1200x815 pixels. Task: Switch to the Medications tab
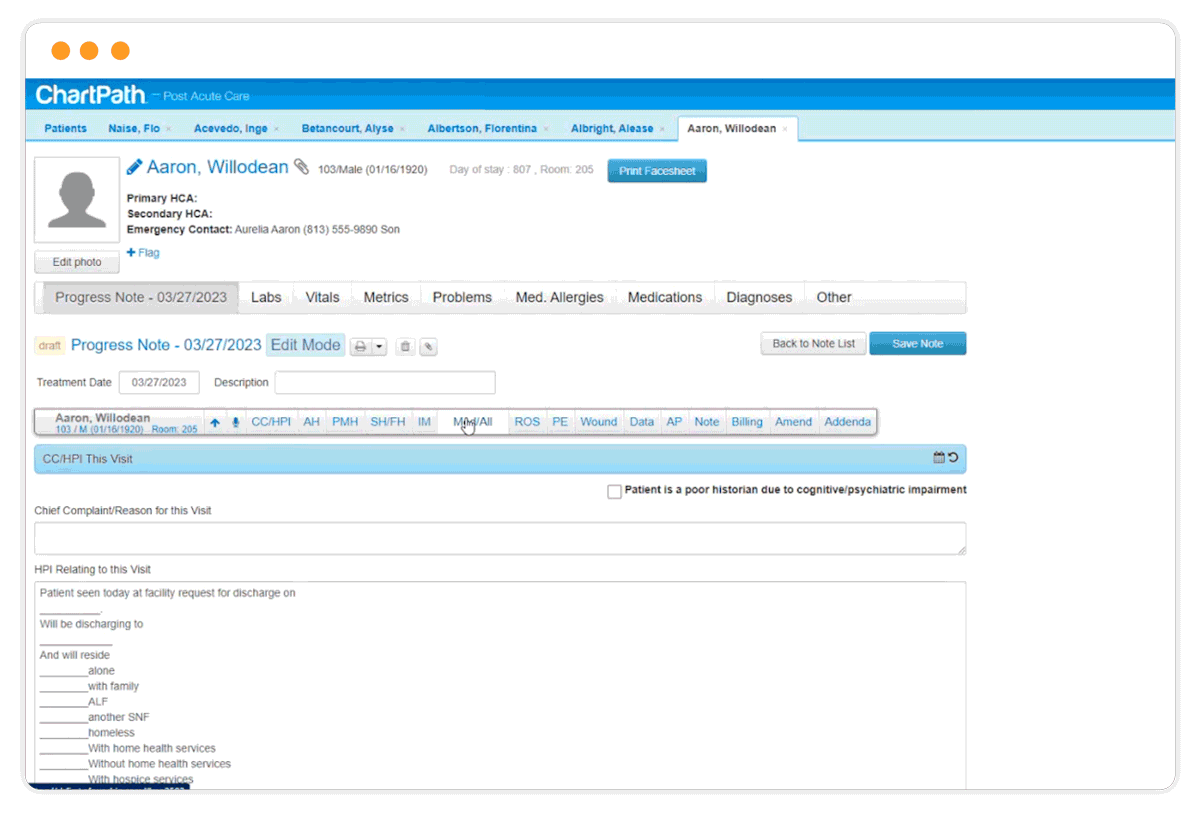[x=664, y=296]
